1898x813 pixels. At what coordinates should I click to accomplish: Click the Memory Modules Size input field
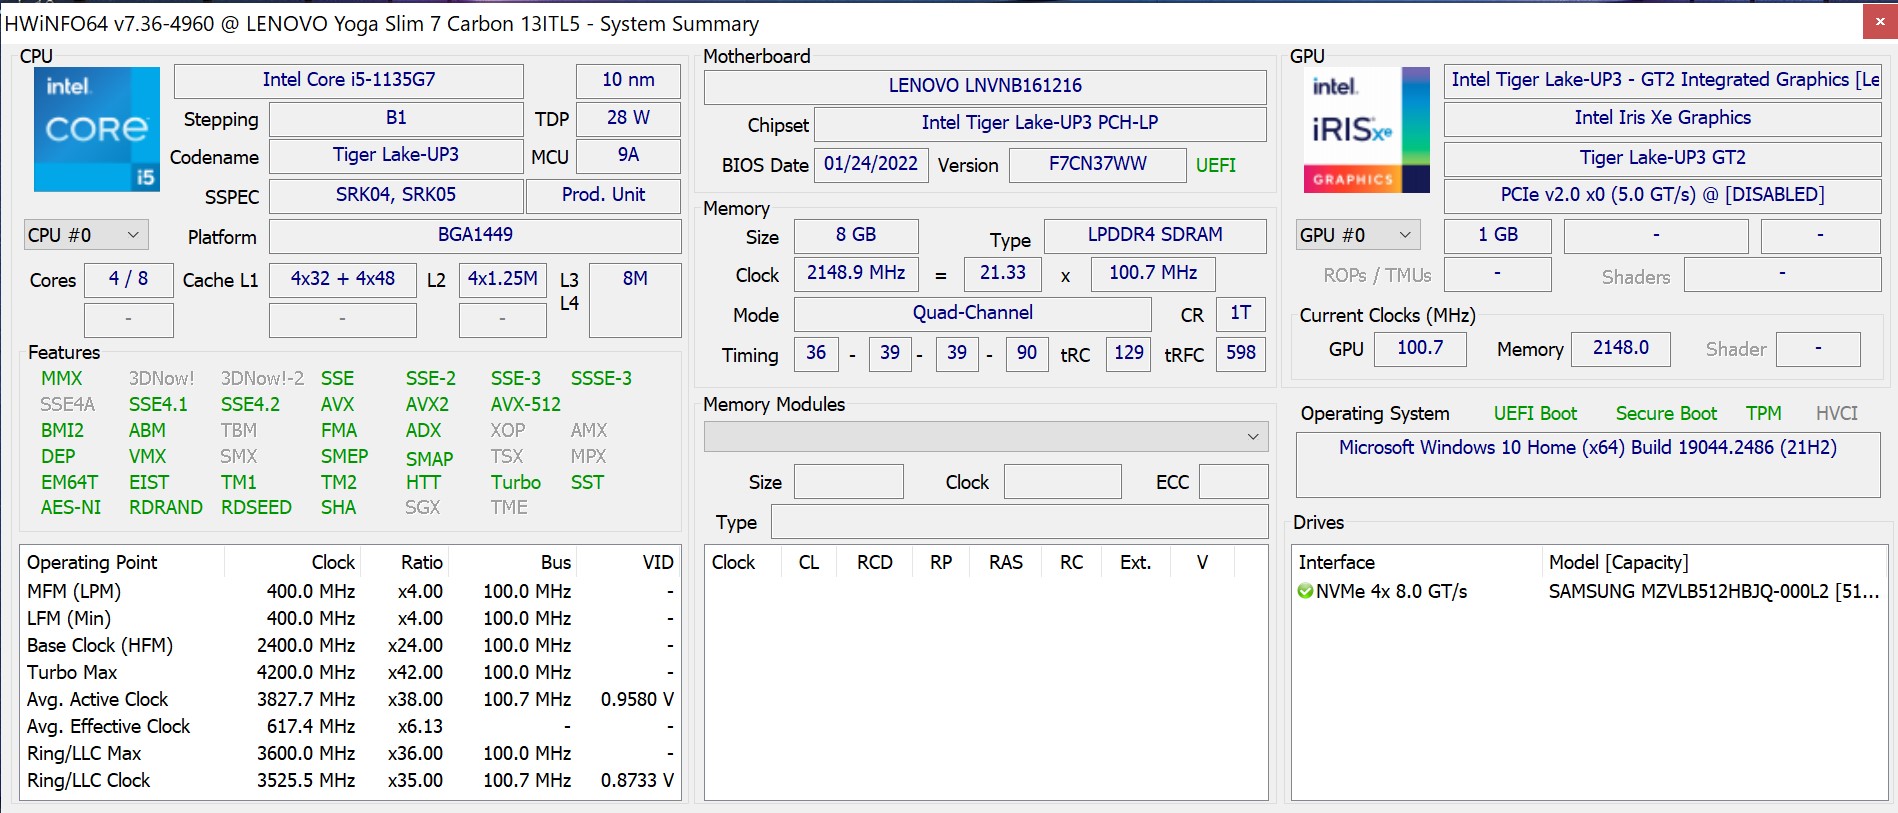848,482
